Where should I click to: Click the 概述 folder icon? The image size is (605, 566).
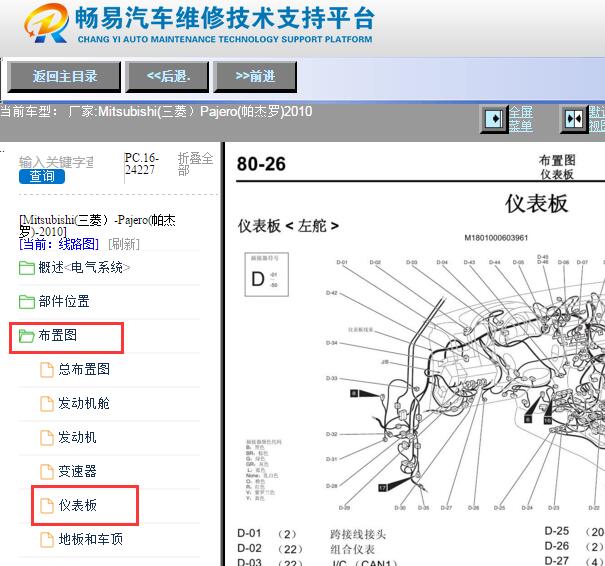click(27, 268)
